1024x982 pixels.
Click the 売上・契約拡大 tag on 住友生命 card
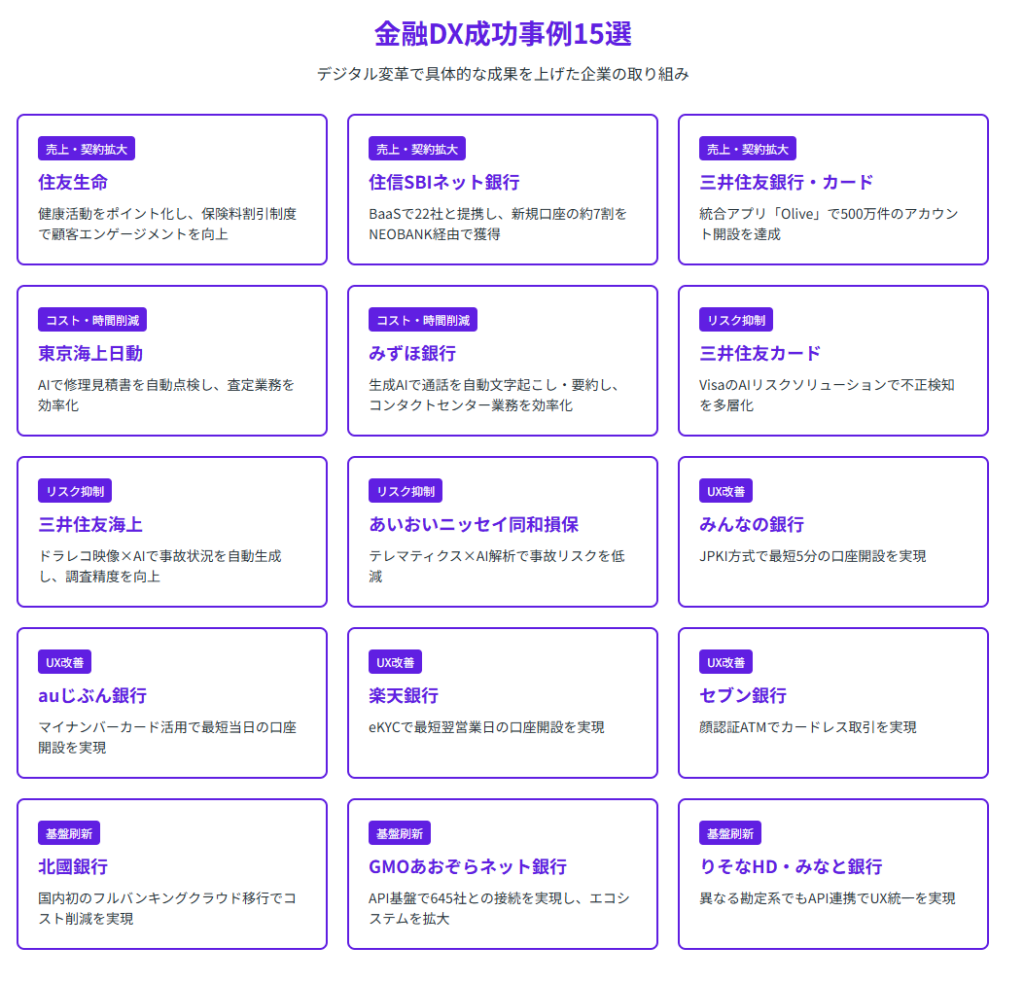[86, 149]
